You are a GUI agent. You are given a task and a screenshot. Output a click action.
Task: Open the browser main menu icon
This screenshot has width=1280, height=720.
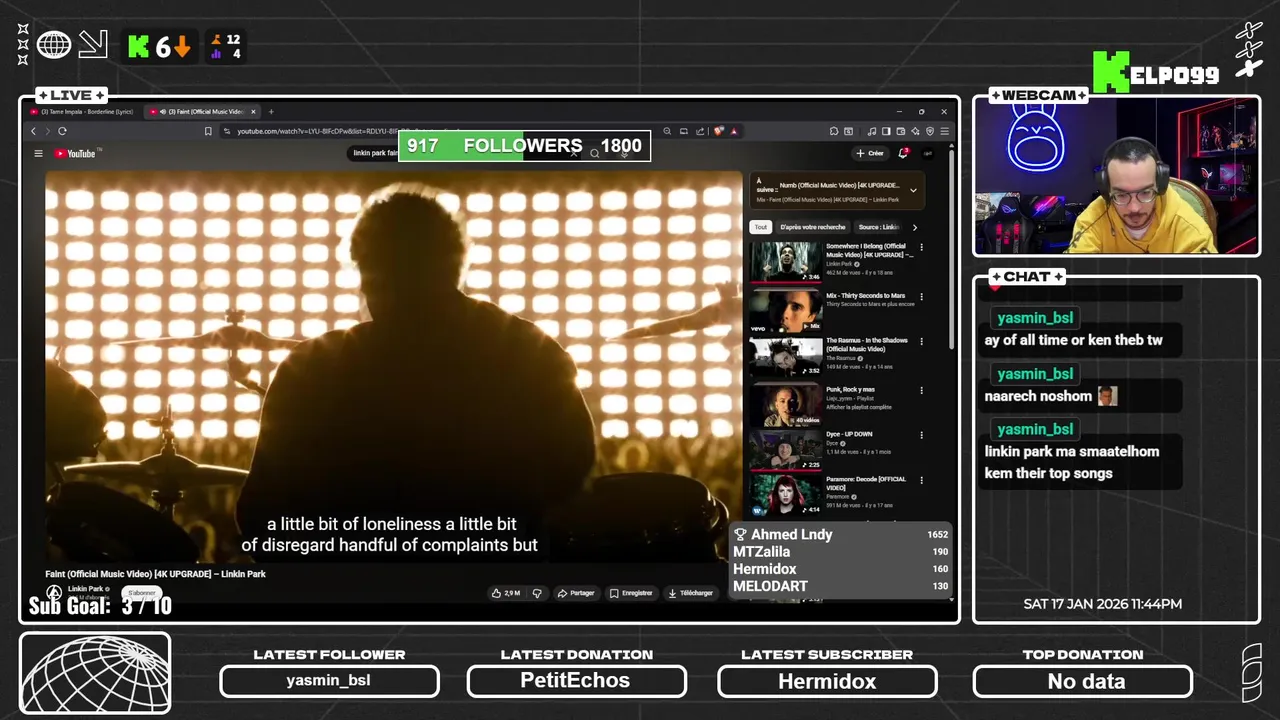944,131
